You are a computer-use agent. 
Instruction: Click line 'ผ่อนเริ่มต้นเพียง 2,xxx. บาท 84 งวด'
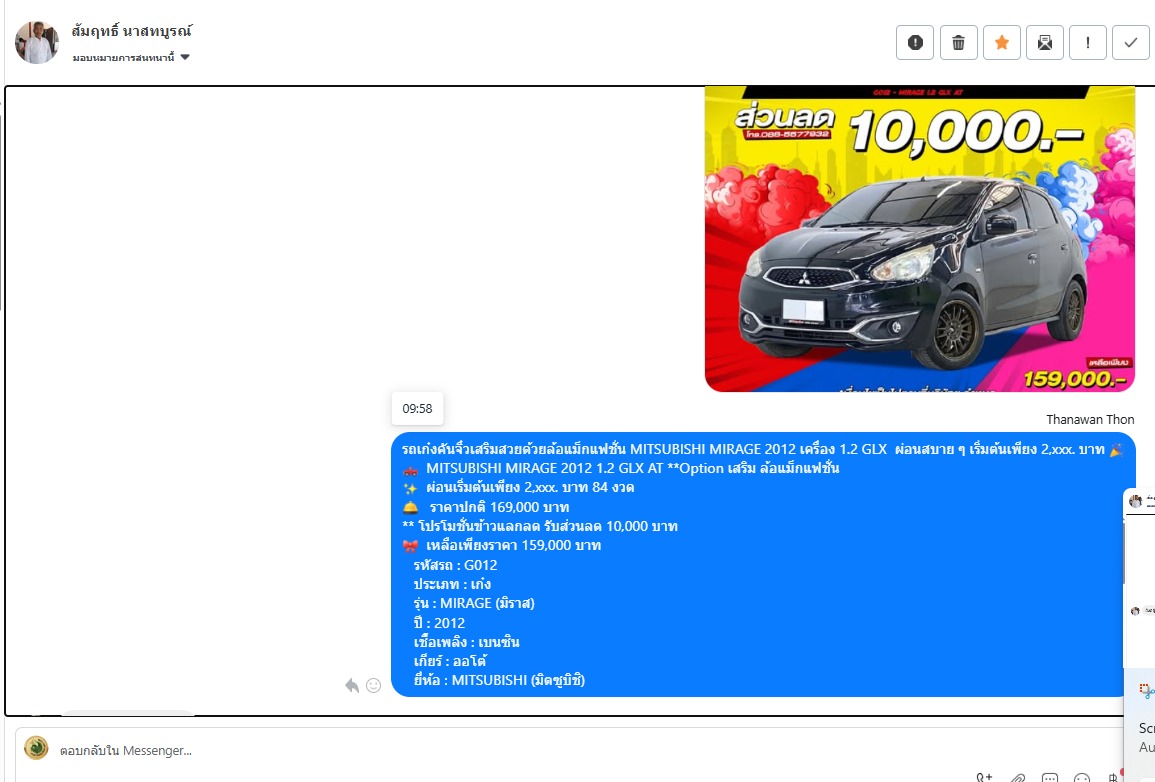coord(530,487)
